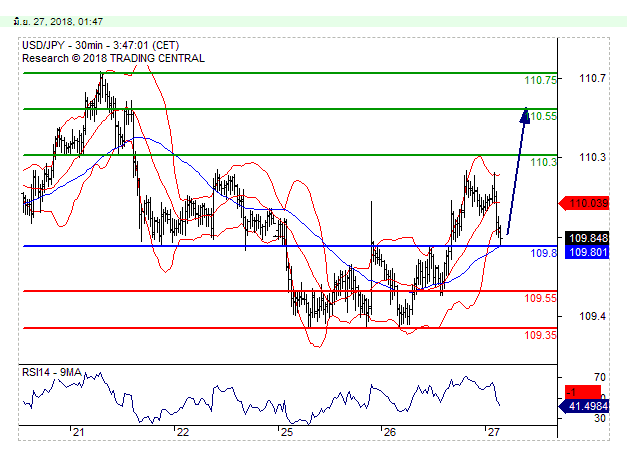627x459 pixels.
Task: Click the 110.7 price axis value
Action: [593, 78]
